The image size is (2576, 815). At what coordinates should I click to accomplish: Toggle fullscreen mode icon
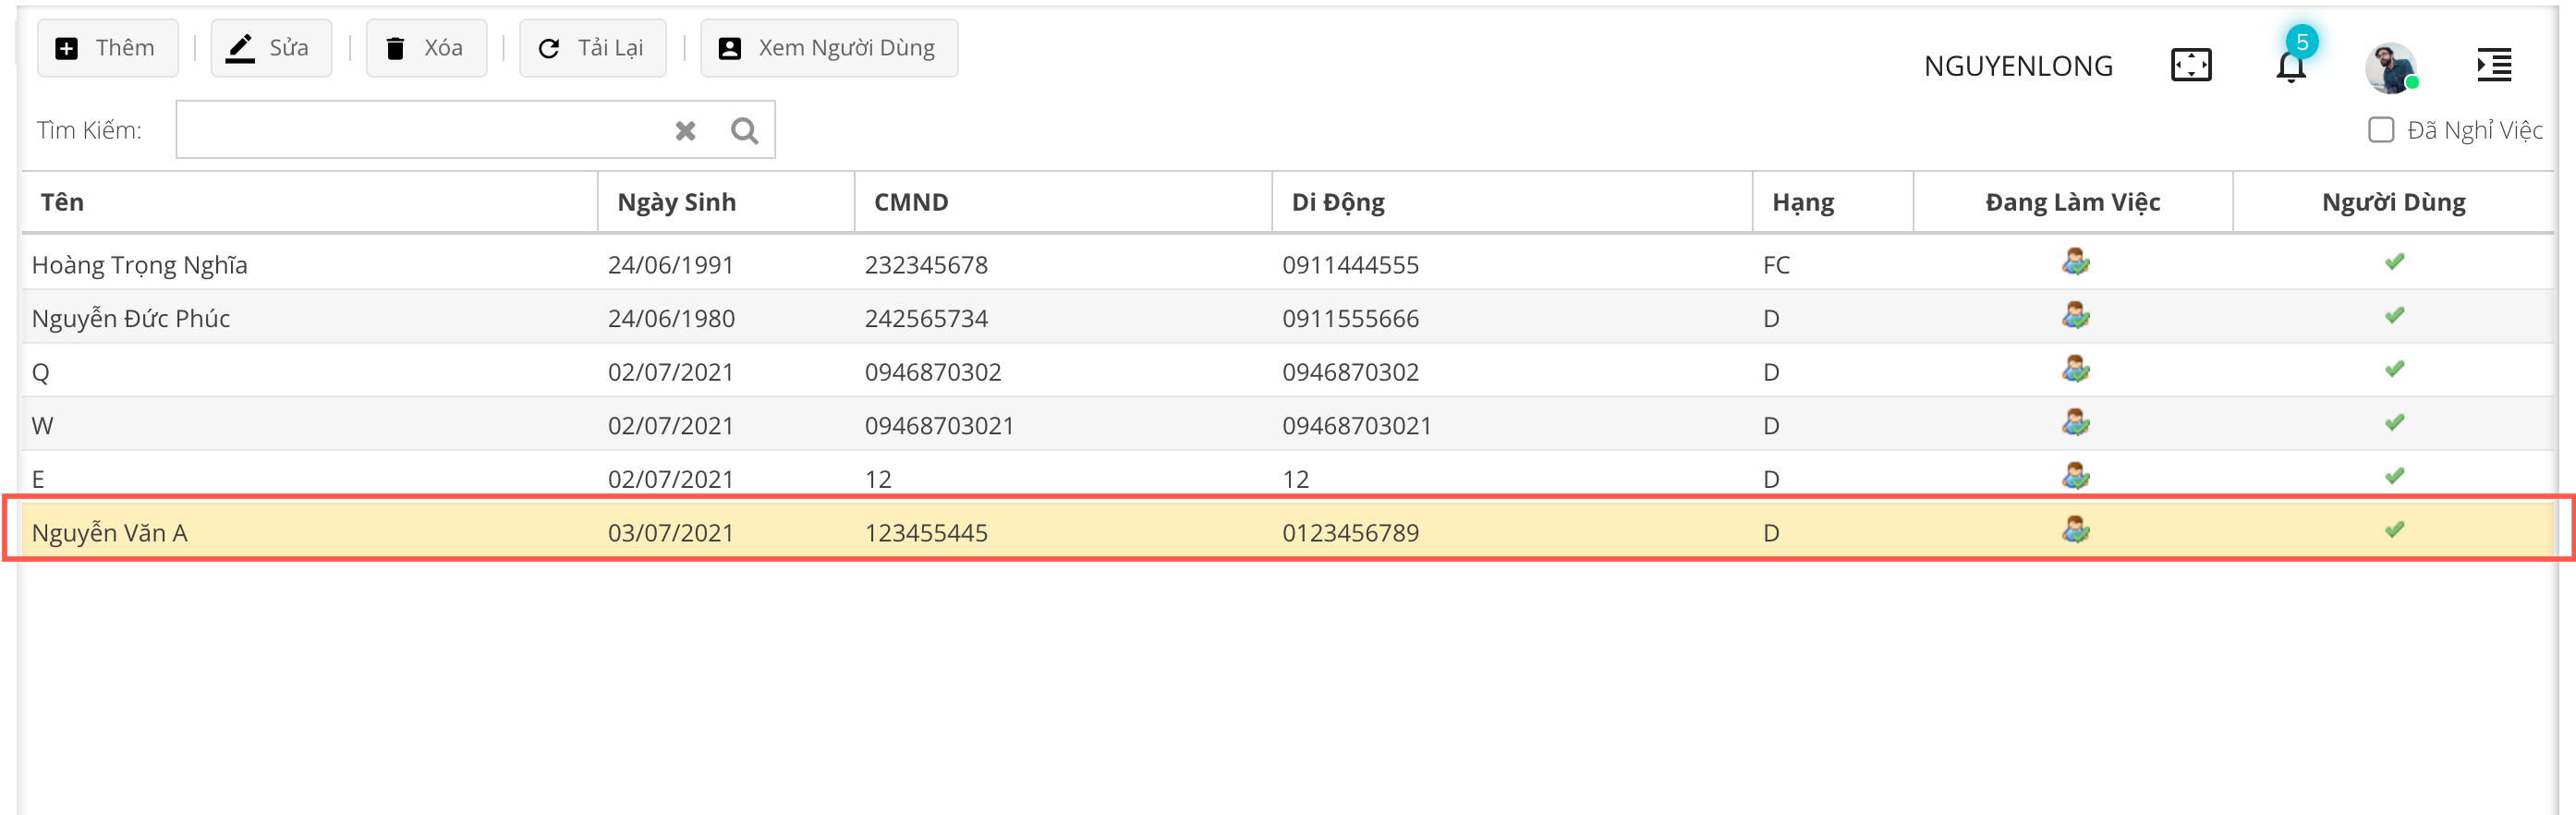2190,66
